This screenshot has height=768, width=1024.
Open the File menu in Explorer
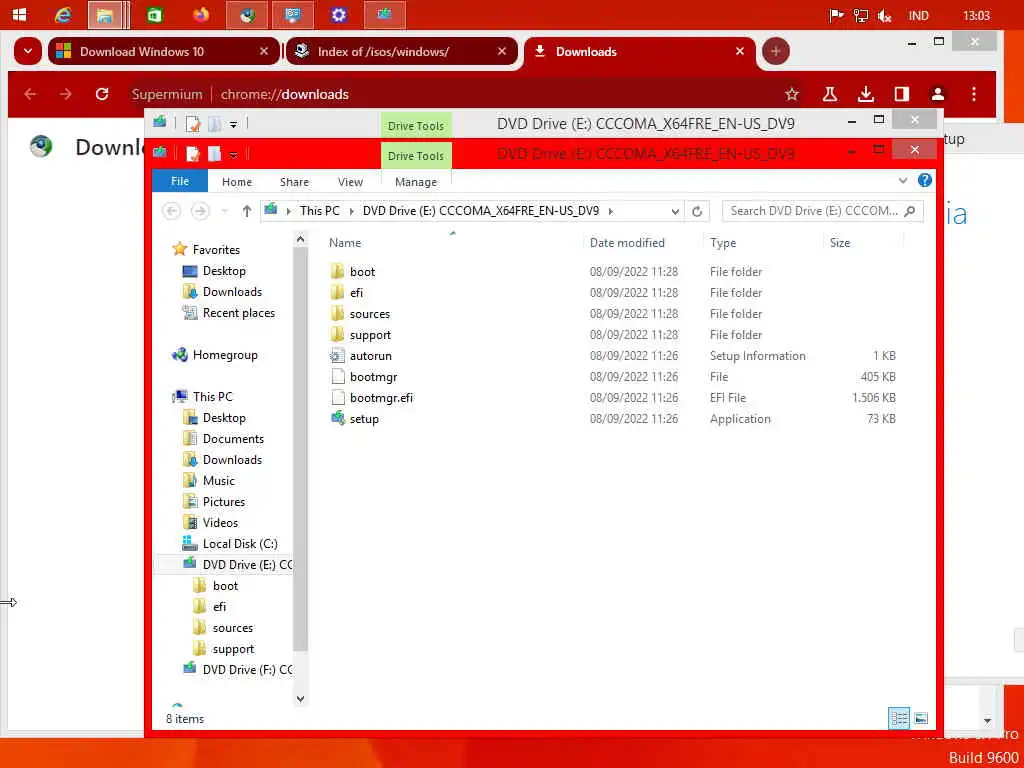click(180, 182)
